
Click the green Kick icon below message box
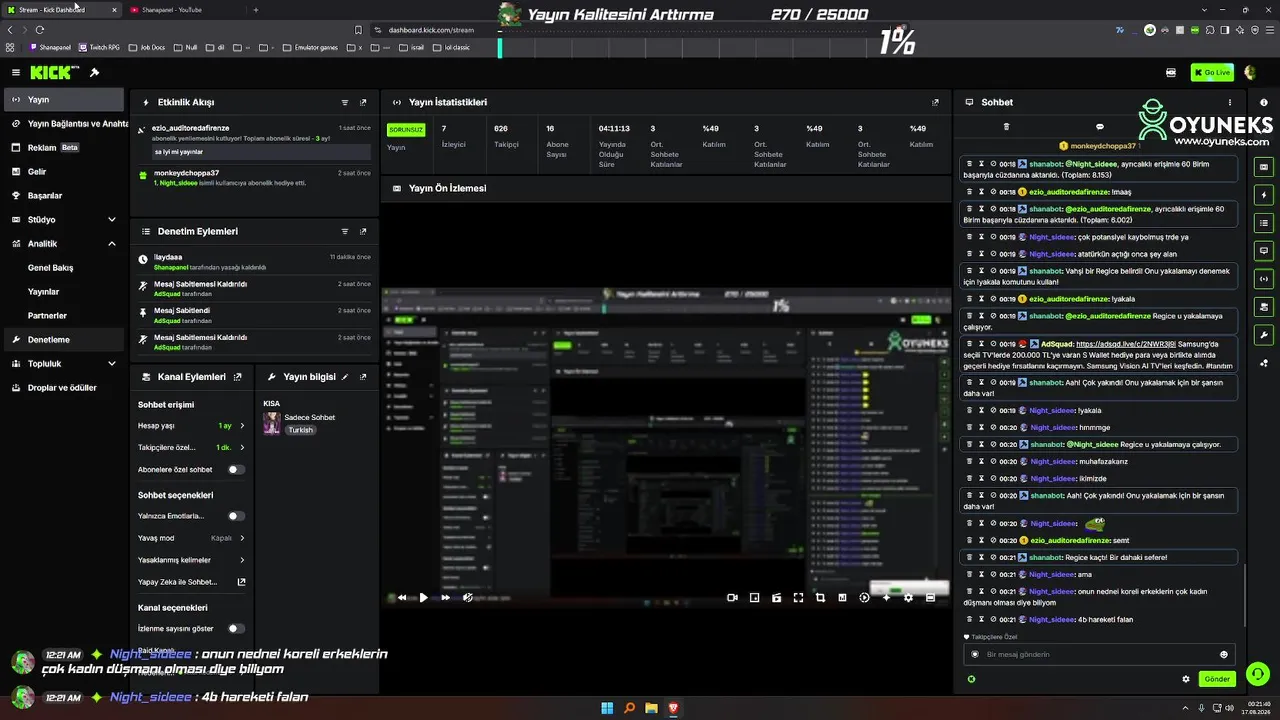coord(970,679)
